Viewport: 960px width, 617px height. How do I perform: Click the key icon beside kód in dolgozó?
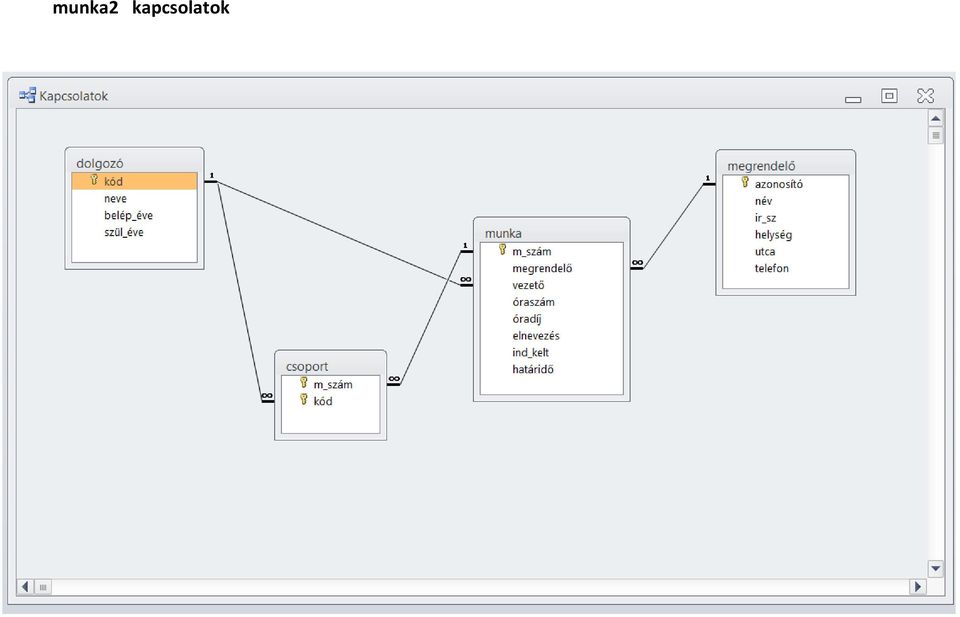coord(94,180)
